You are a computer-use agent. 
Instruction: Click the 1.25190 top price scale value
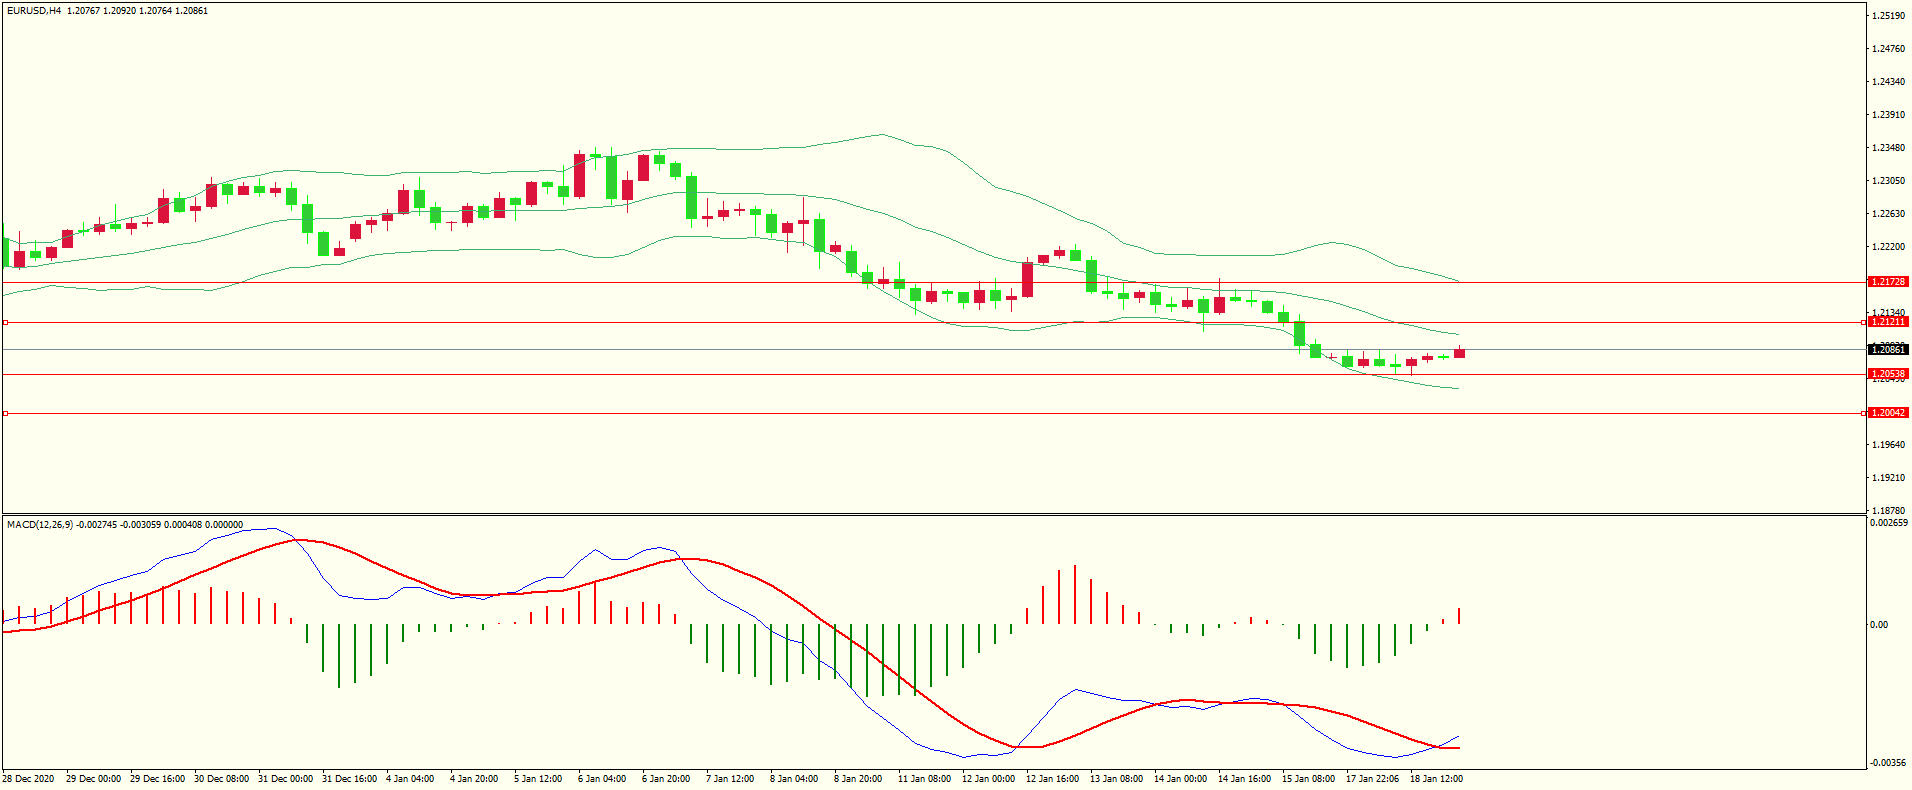[1888, 16]
